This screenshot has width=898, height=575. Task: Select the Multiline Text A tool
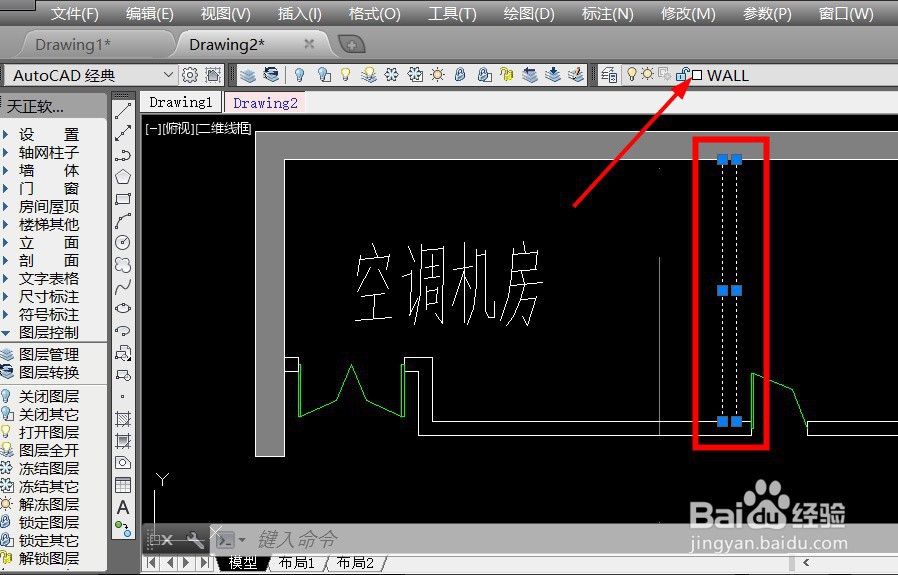[x=123, y=507]
